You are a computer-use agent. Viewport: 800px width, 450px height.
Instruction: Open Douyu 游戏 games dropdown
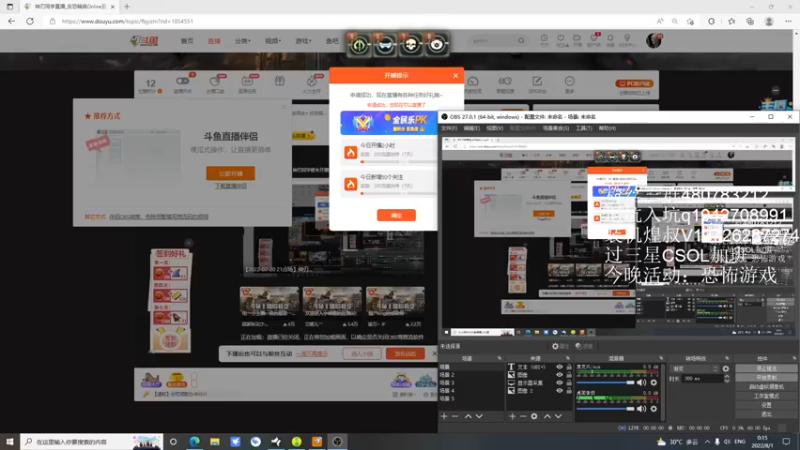pos(303,41)
